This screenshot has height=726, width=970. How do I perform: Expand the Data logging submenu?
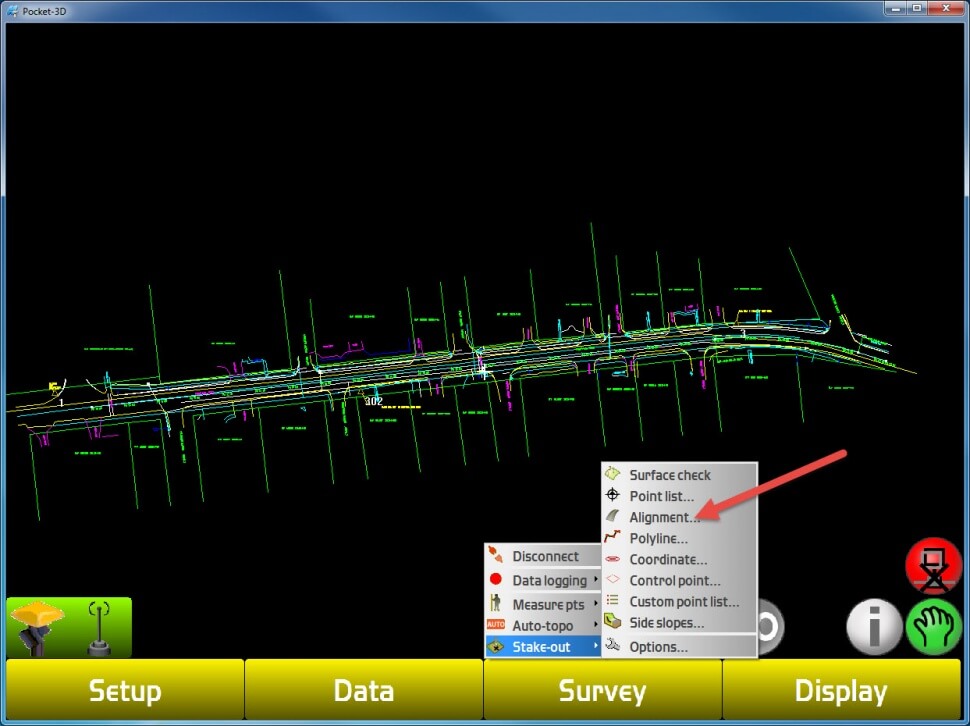549,580
